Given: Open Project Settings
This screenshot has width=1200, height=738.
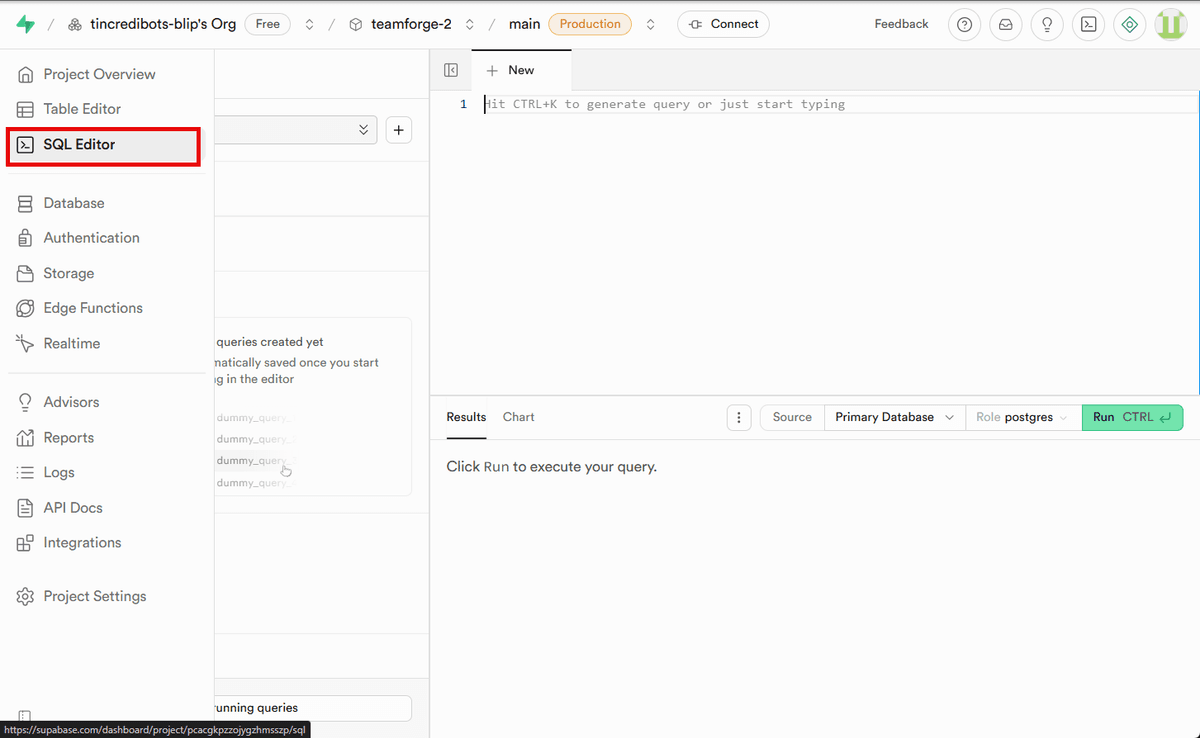Looking at the screenshot, I should pos(94,595).
